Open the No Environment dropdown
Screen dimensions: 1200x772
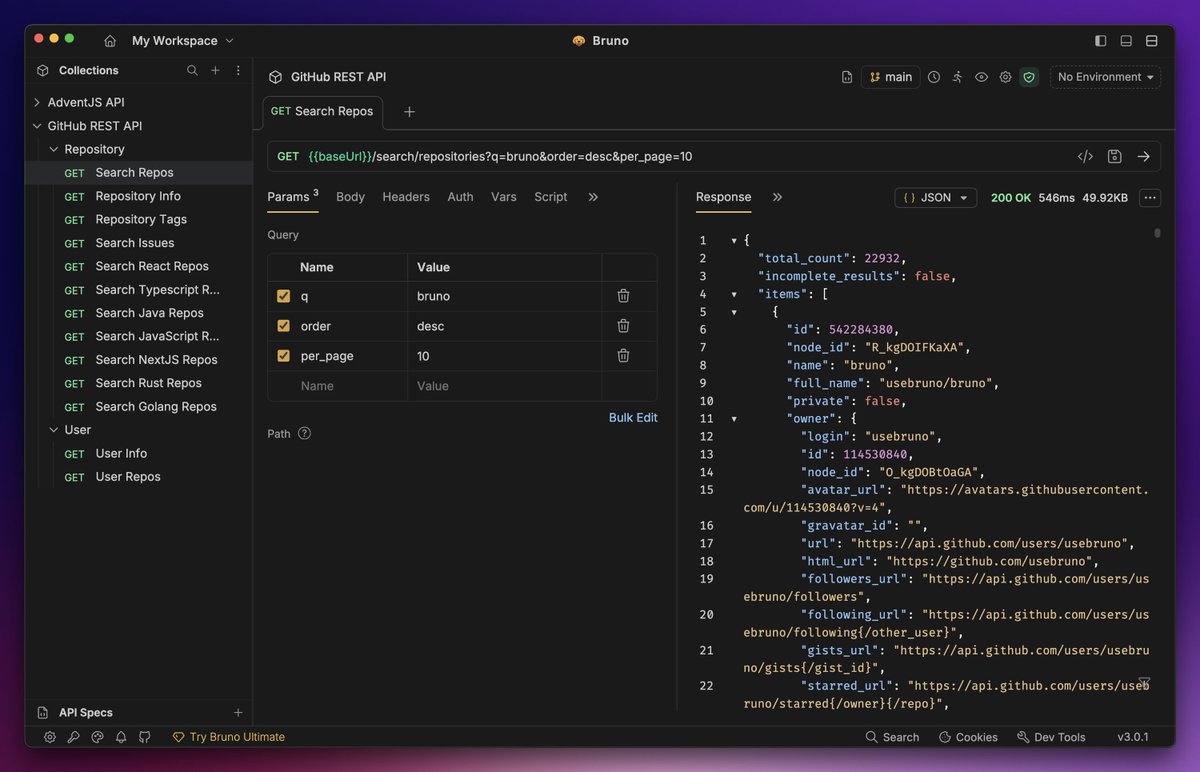tap(1105, 77)
